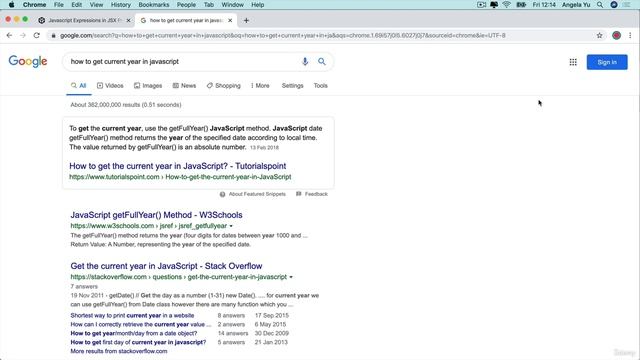Bookmark this page with star icon
The image size is (640, 360).
point(599,36)
